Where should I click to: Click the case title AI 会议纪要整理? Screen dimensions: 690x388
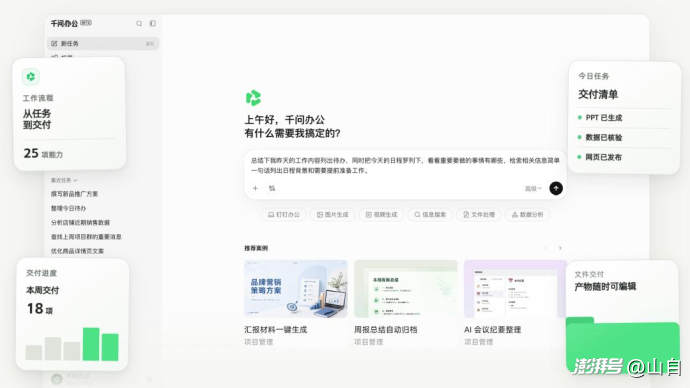click(492, 329)
